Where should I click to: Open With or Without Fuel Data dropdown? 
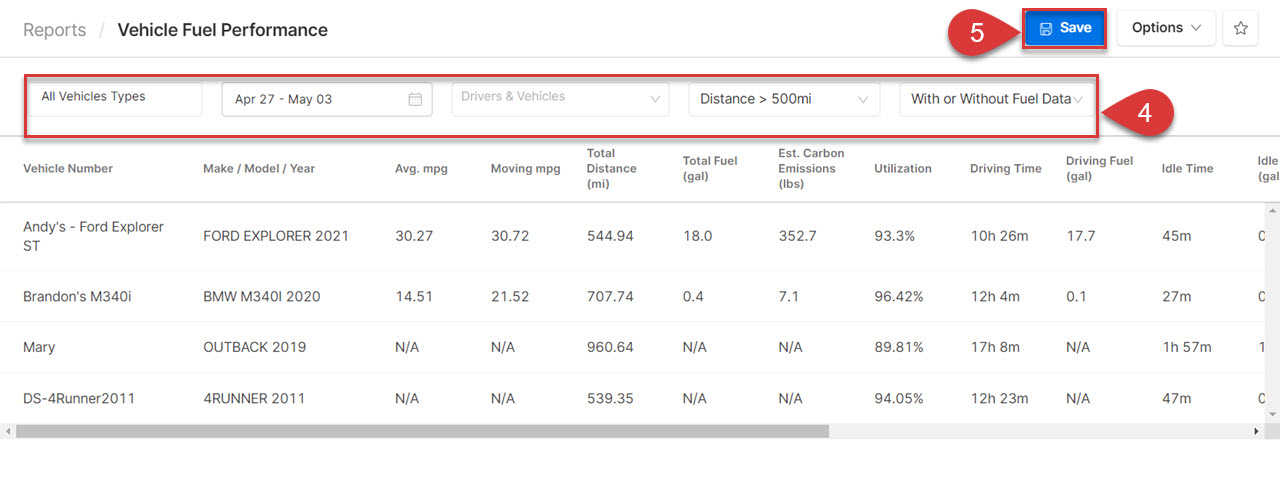[x=997, y=99]
